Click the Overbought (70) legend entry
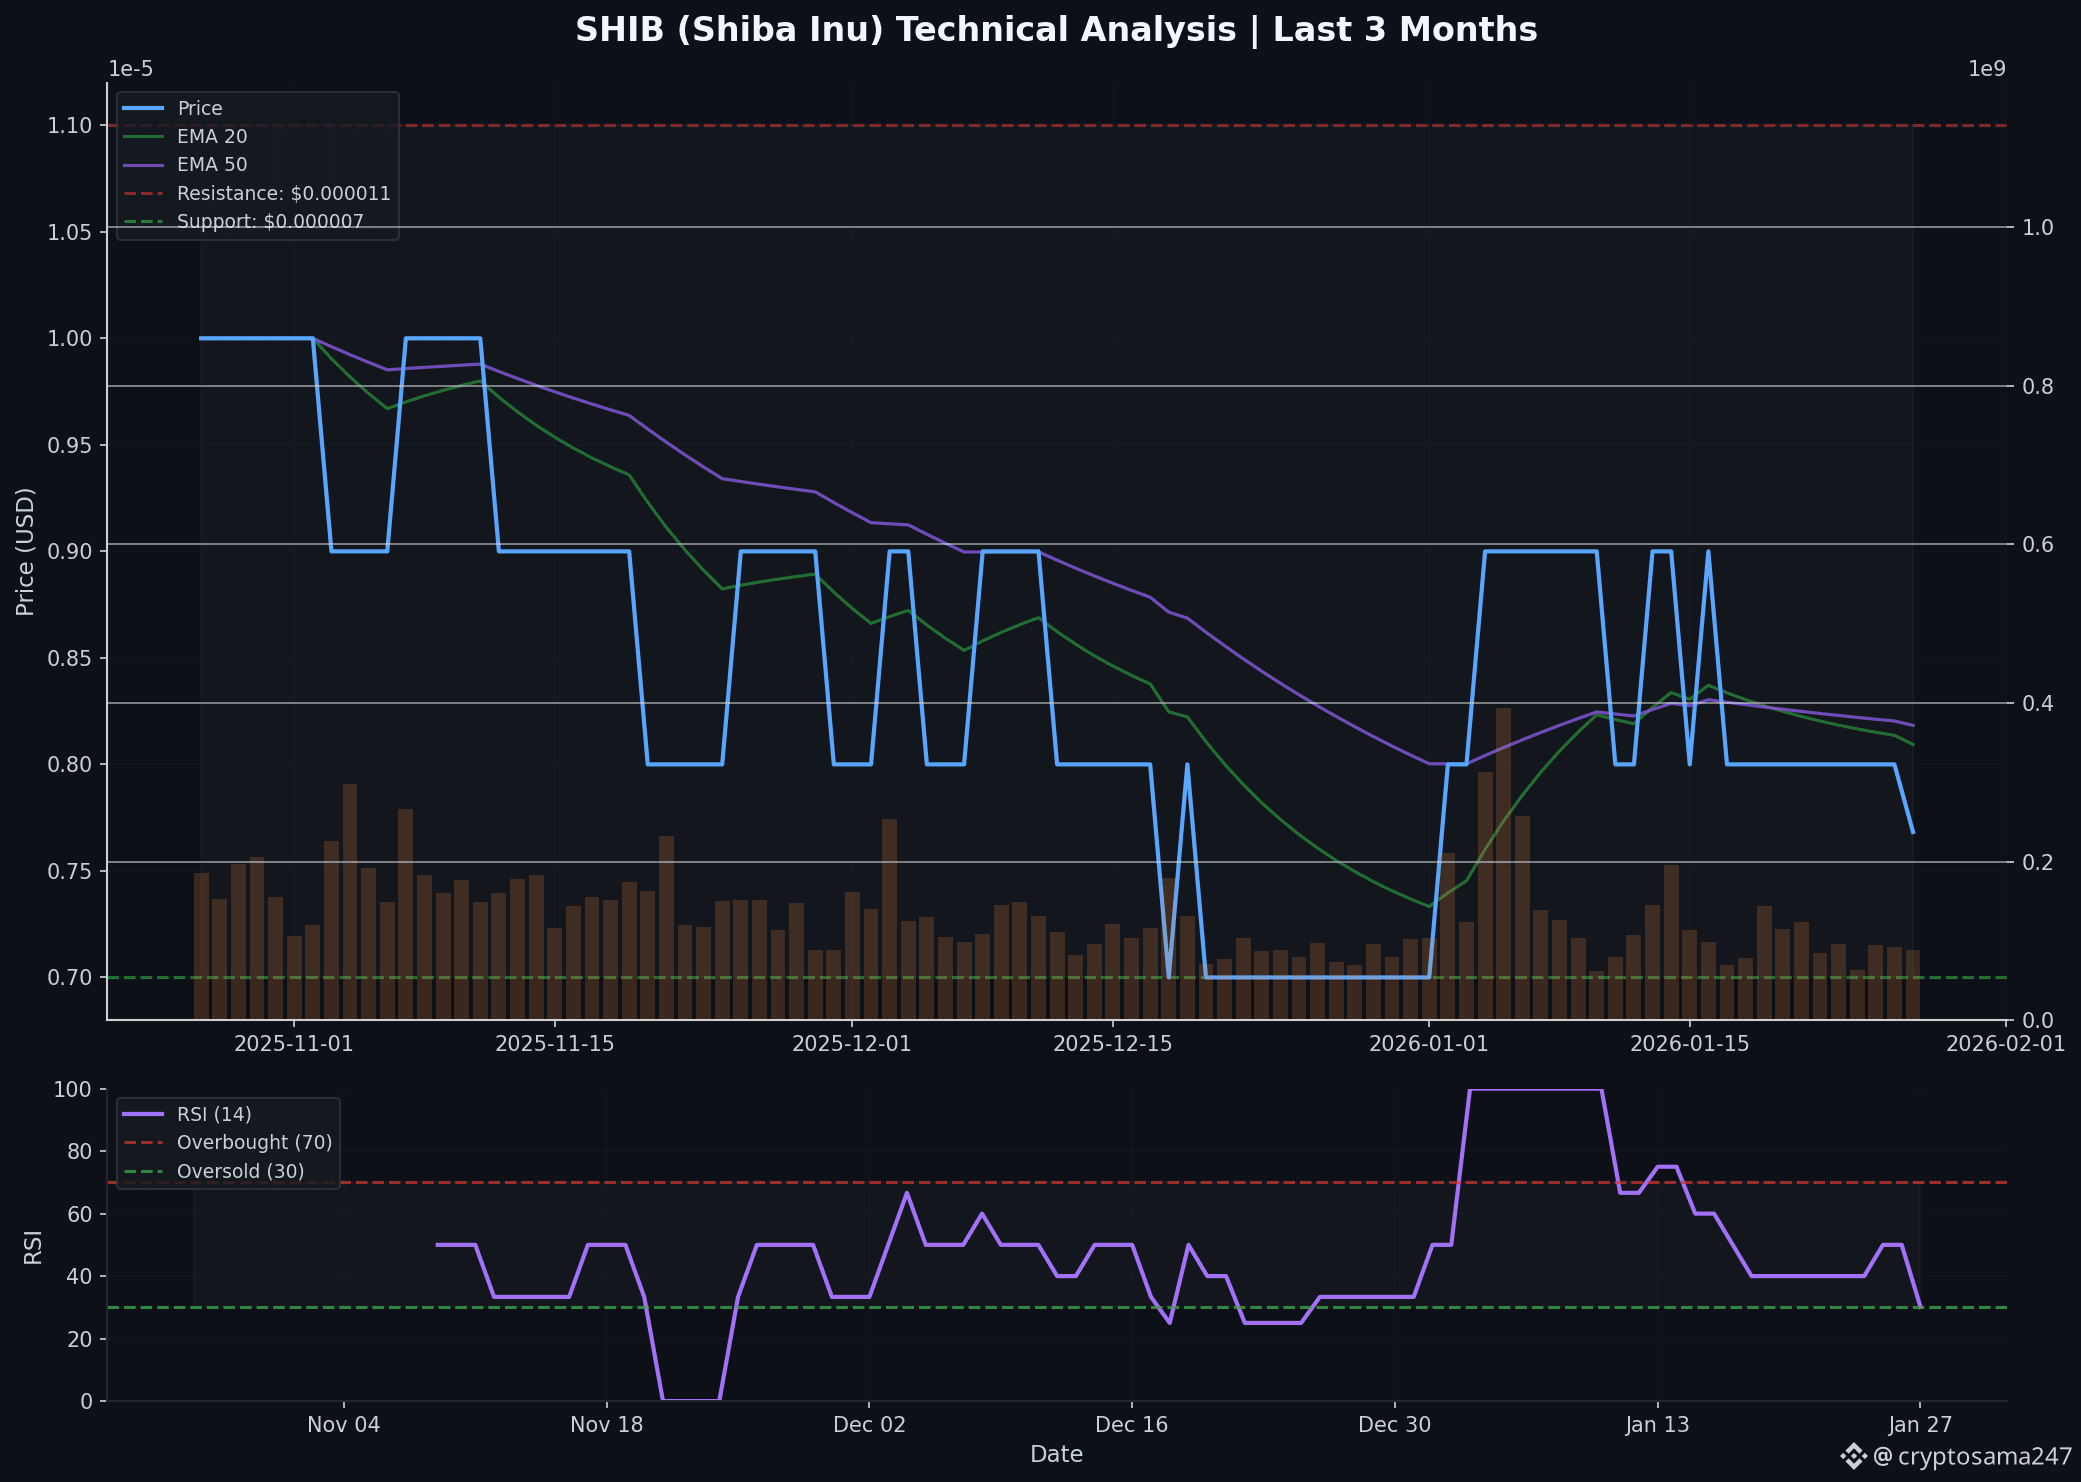This screenshot has width=2081, height=1482. [x=254, y=1142]
